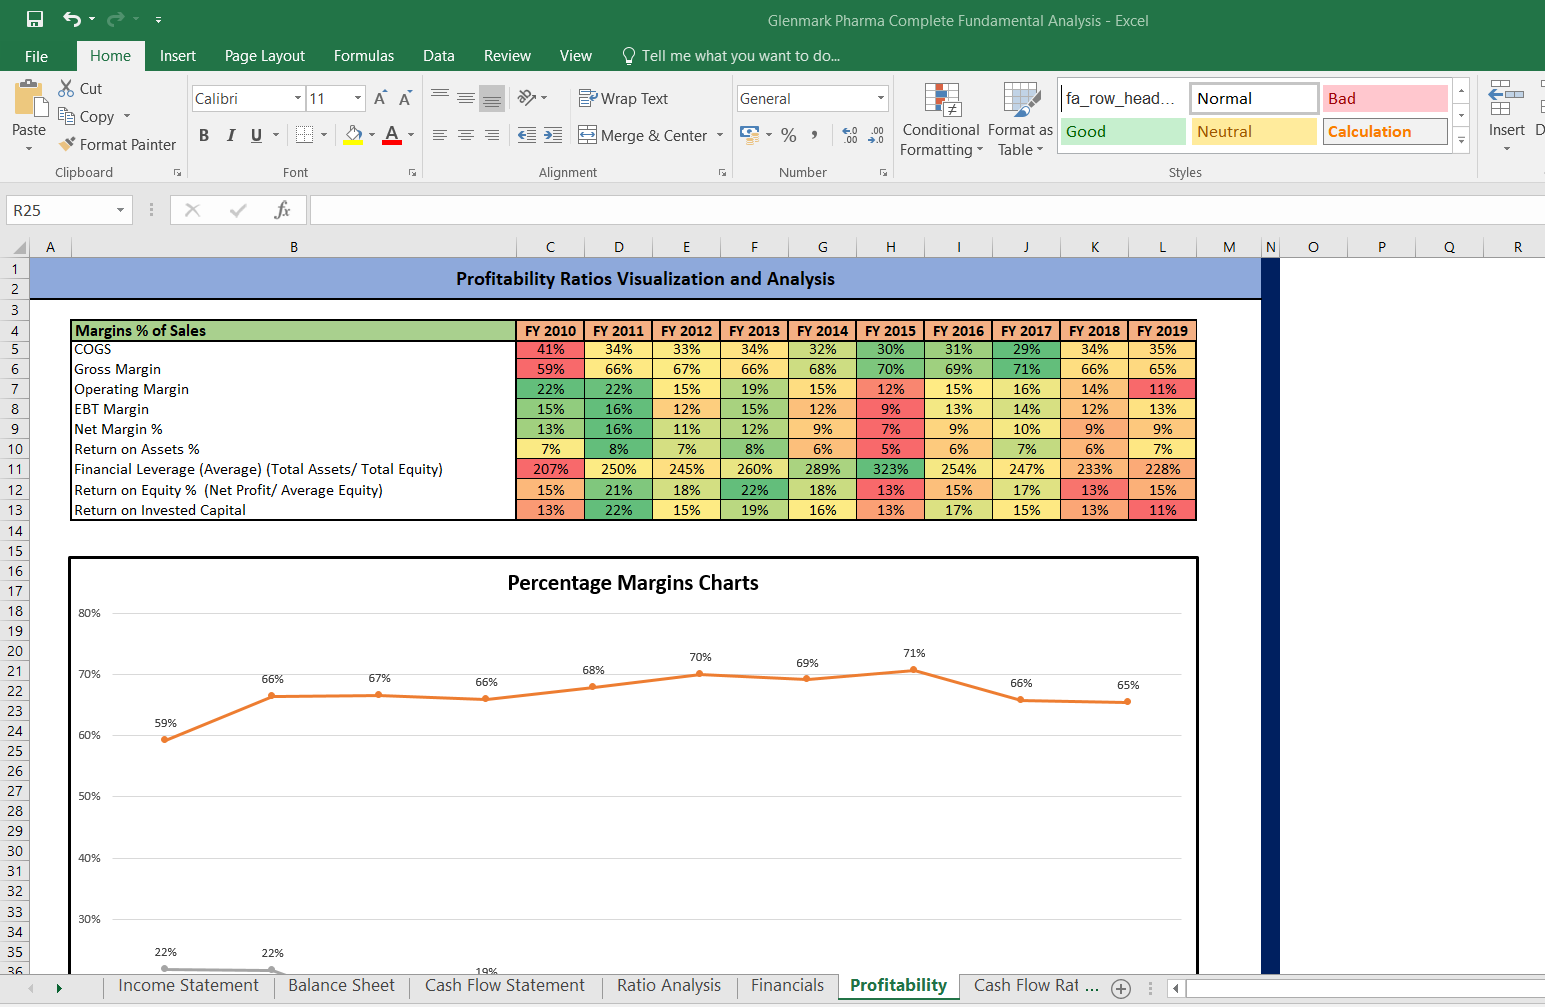Open Format as Table
The height and width of the screenshot is (1007, 1545).
[1020, 120]
